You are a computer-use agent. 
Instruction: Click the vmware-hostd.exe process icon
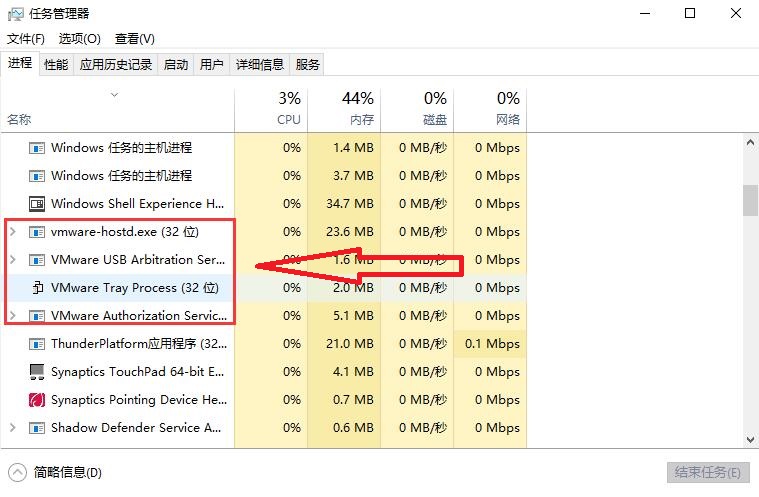37,232
